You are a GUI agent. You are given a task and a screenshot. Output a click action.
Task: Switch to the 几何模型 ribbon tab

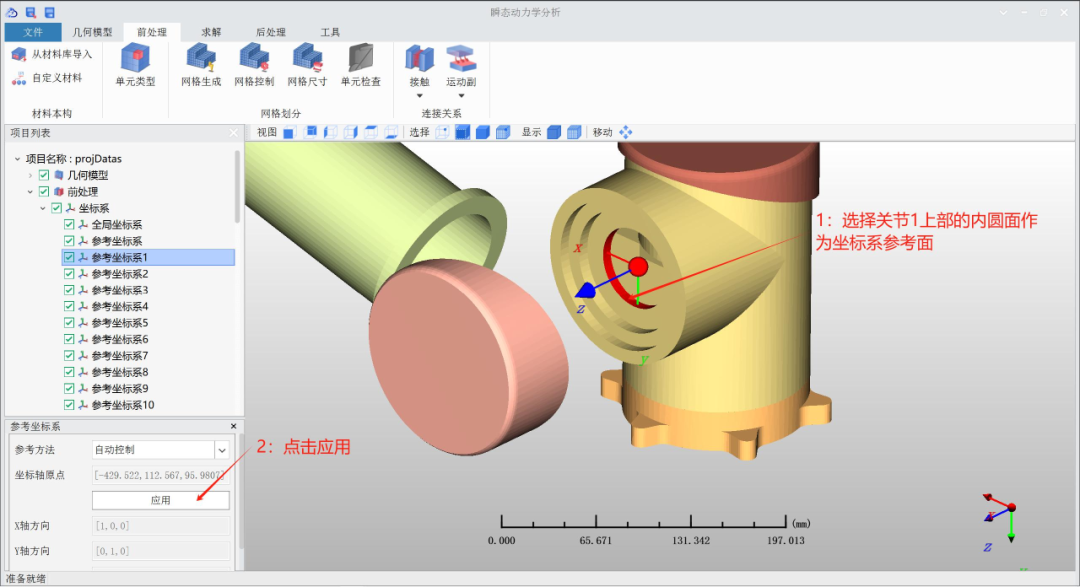point(92,32)
